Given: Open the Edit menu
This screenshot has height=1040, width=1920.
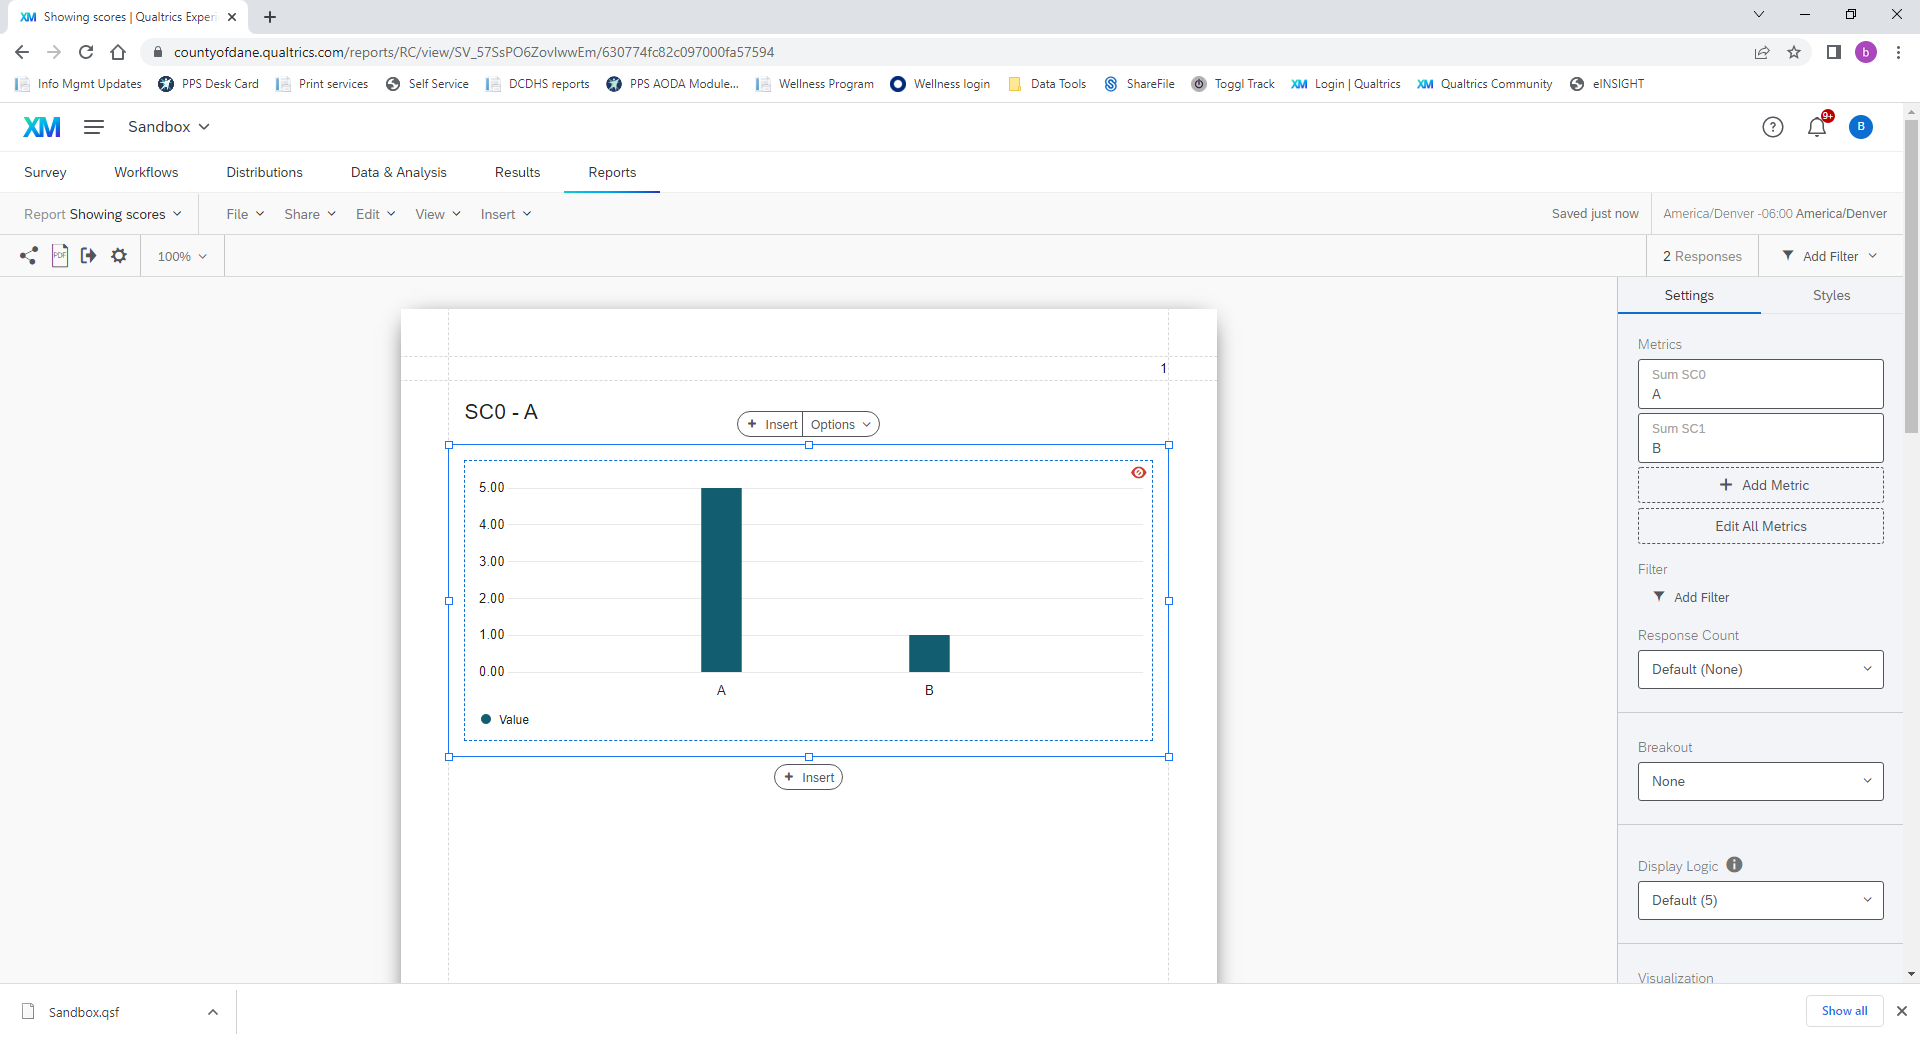Looking at the screenshot, I should click(x=376, y=214).
